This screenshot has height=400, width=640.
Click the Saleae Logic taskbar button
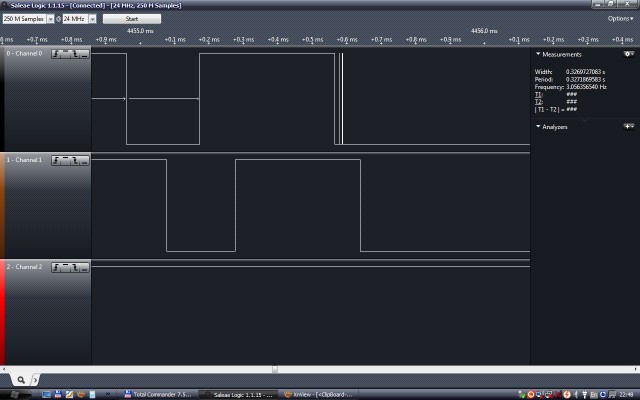(238, 394)
